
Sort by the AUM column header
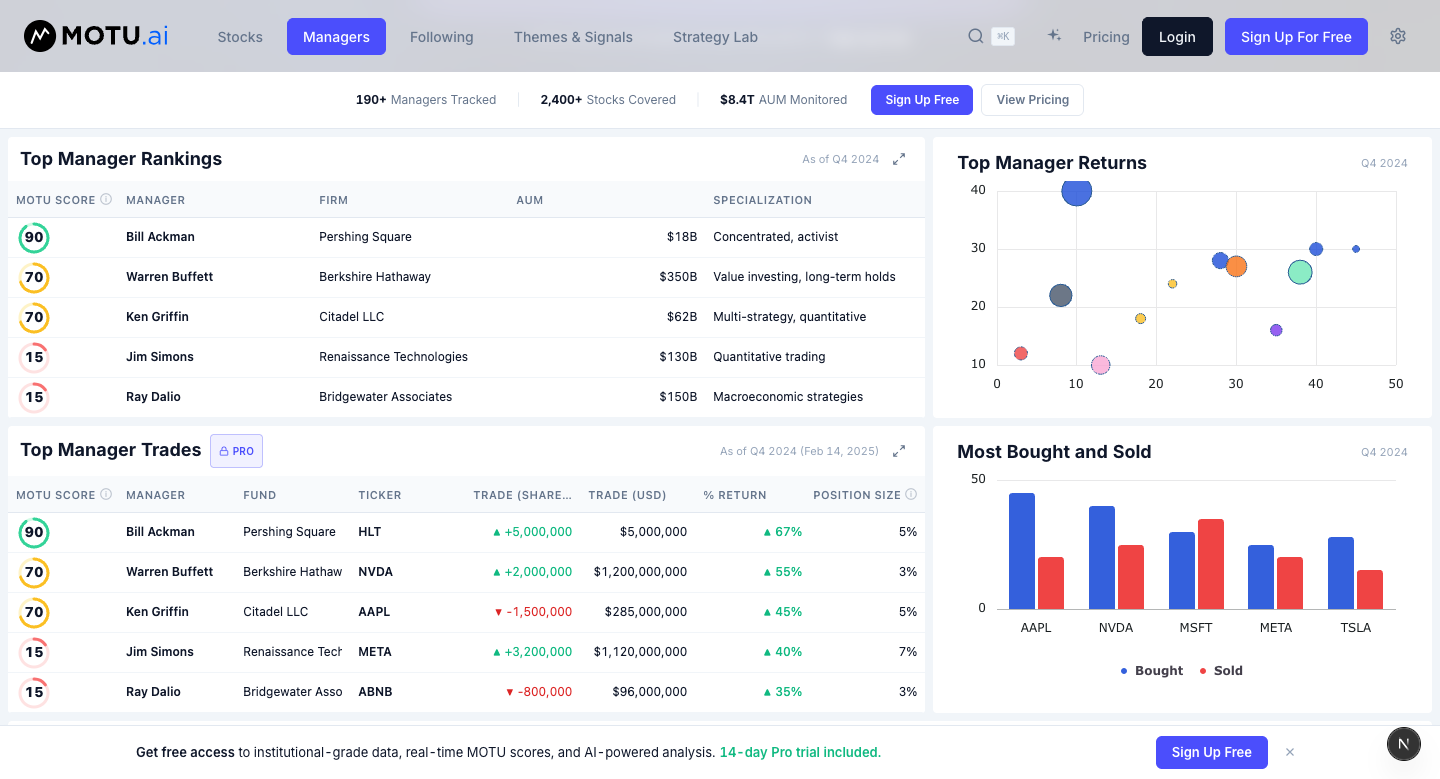point(530,200)
